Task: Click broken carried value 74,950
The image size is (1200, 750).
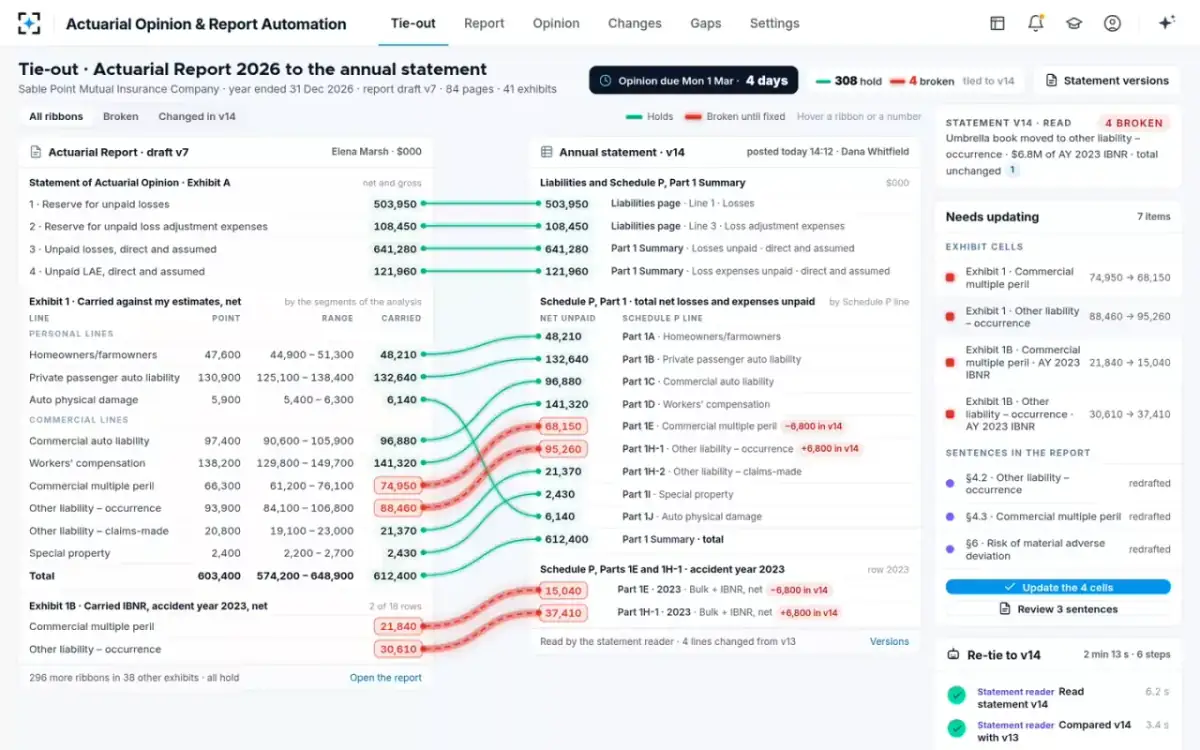Action: tap(398, 486)
